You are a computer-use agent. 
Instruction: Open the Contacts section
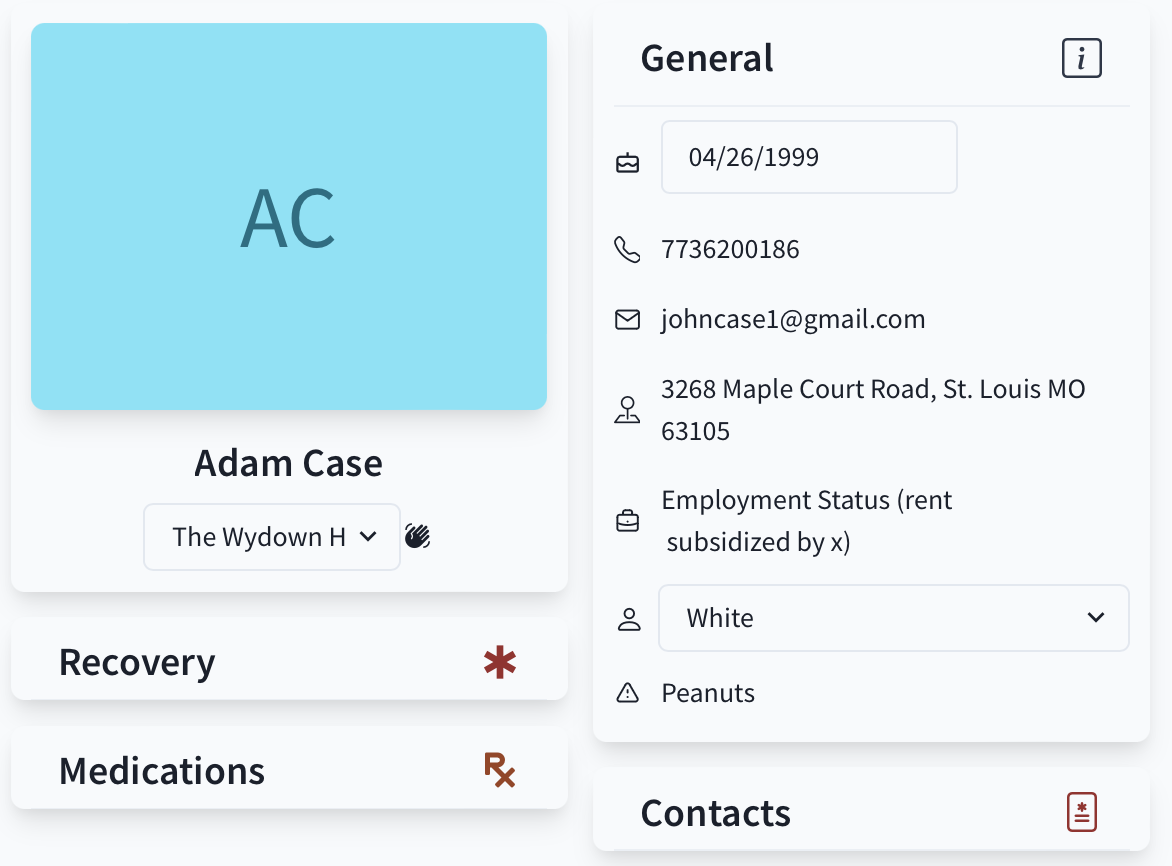pyautogui.click(x=871, y=810)
